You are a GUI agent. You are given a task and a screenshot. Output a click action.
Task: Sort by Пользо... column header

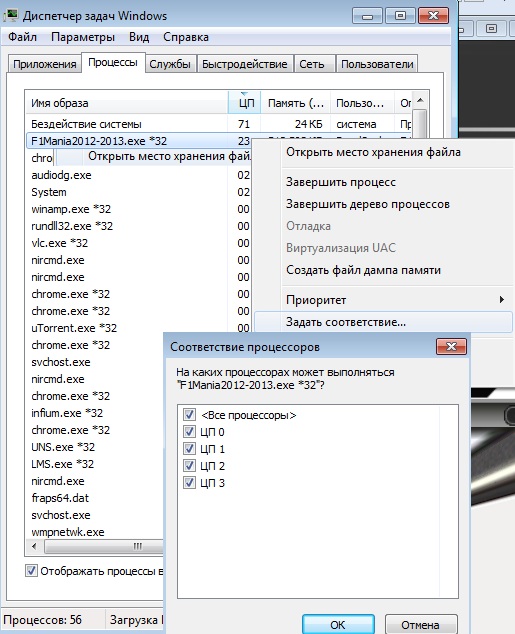click(x=362, y=103)
